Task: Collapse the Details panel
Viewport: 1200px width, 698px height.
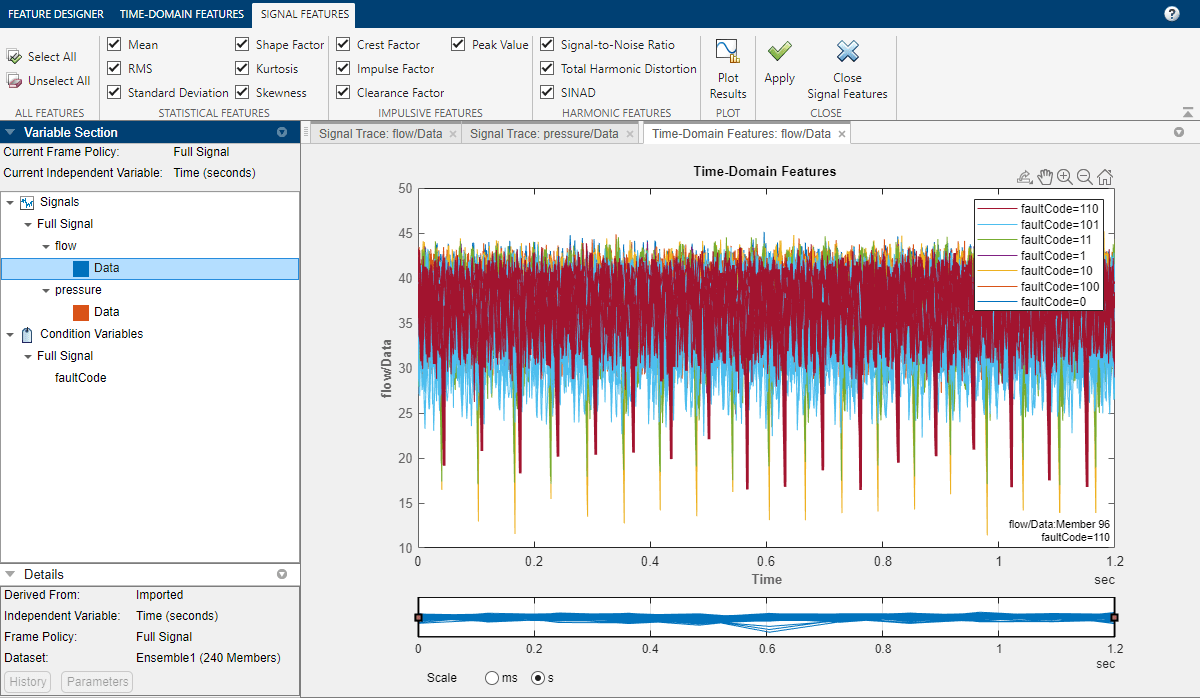Action: [10, 575]
